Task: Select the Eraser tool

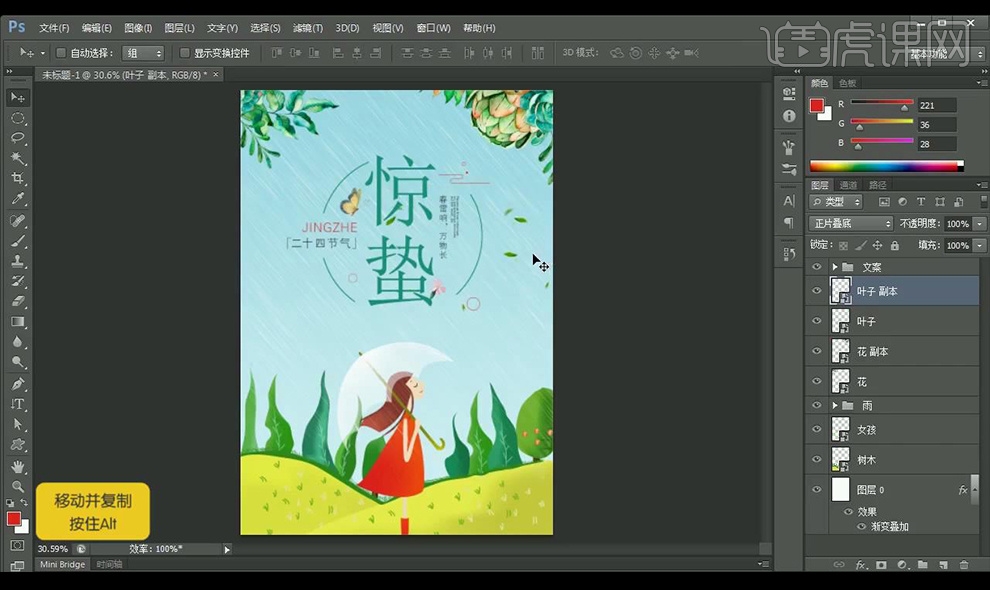Action: click(x=18, y=302)
